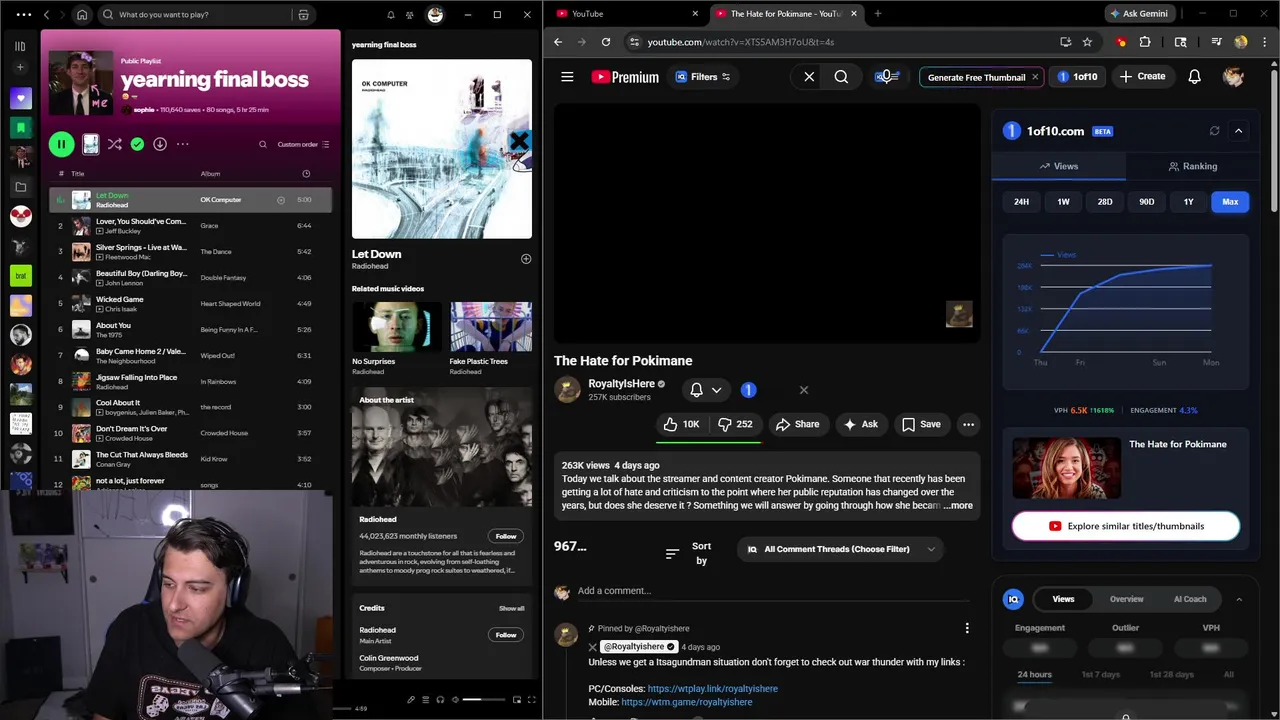
Task: Pause the playlist with the green pause button
Action: click(61, 144)
